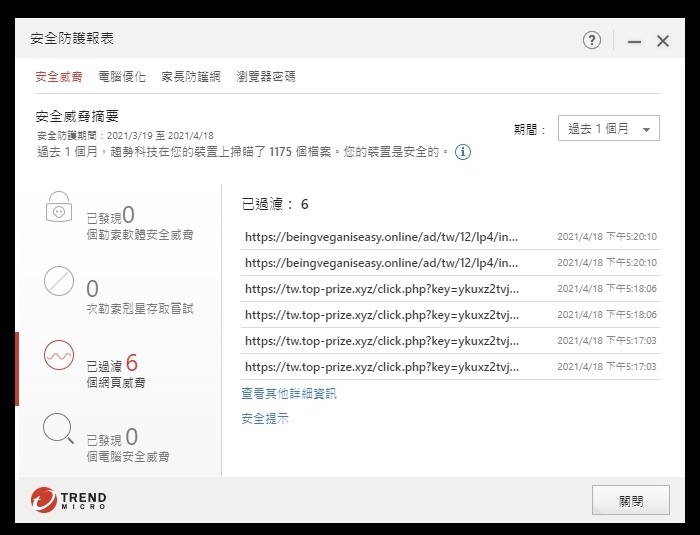Select the magnifier computer threats icon
This screenshot has height=535, width=700.
pyautogui.click(x=59, y=429)
